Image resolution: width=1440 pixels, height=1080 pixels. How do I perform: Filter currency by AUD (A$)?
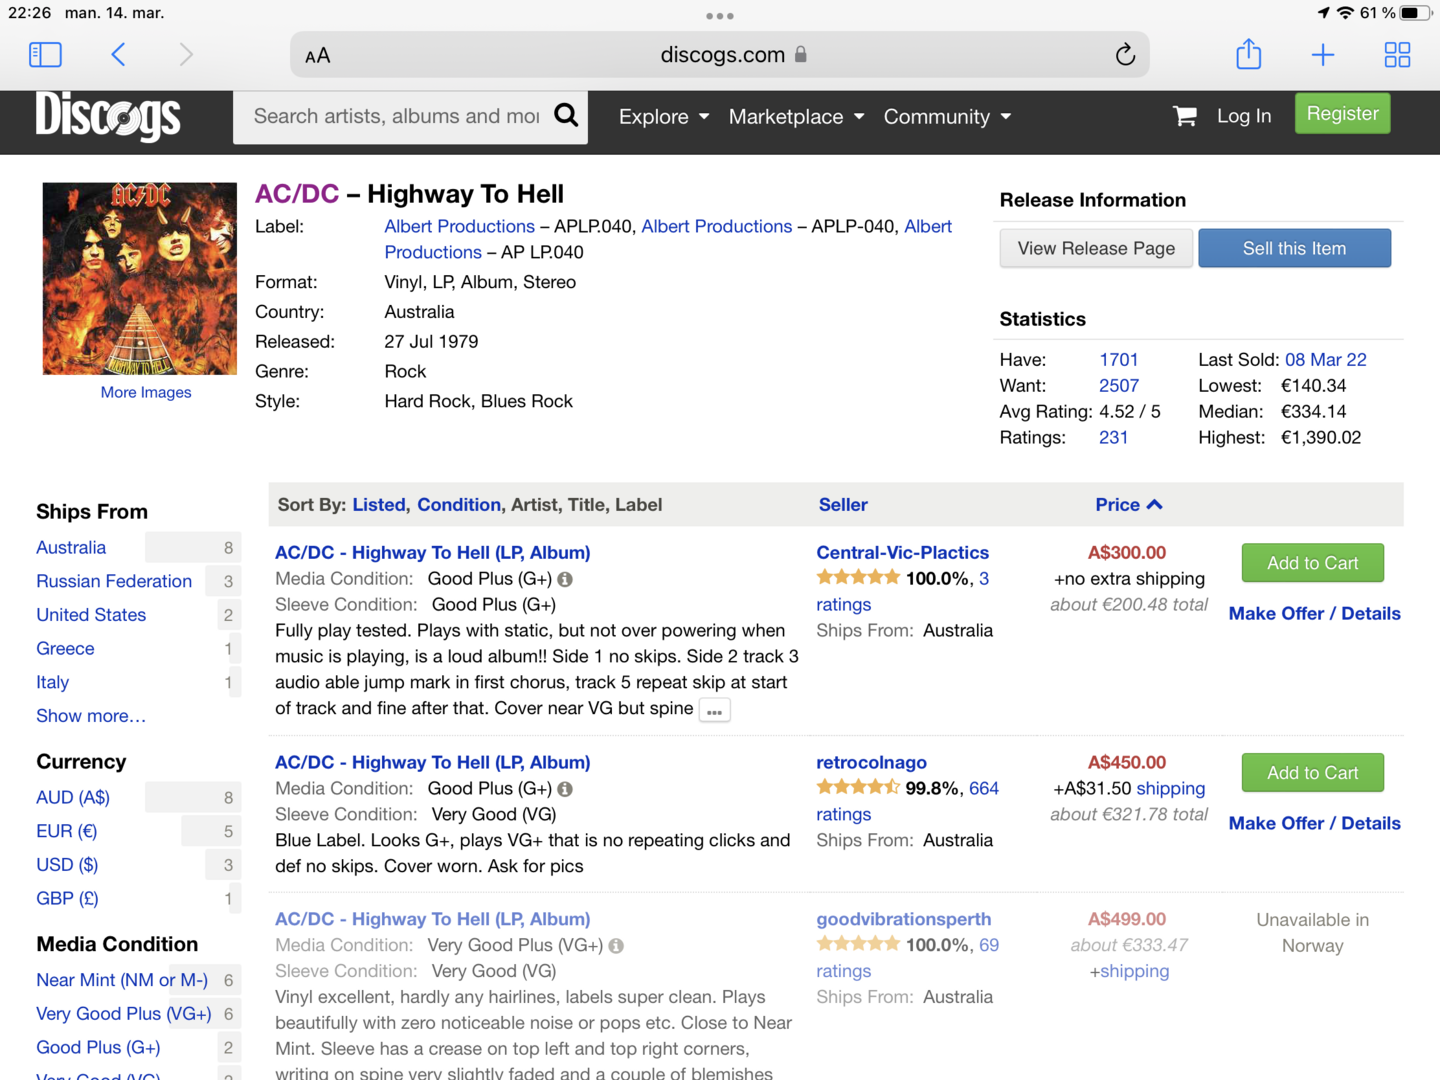coord(73,798)
